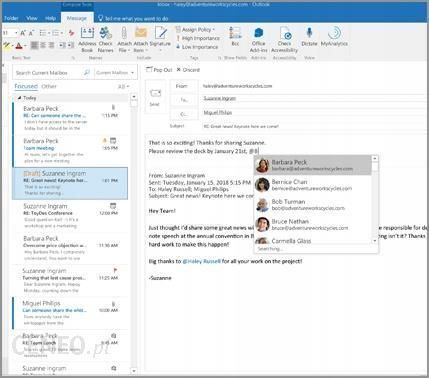429x378 pixels.
Task: Click the Decrease Indent icon
Action: (x=62, y=45)
